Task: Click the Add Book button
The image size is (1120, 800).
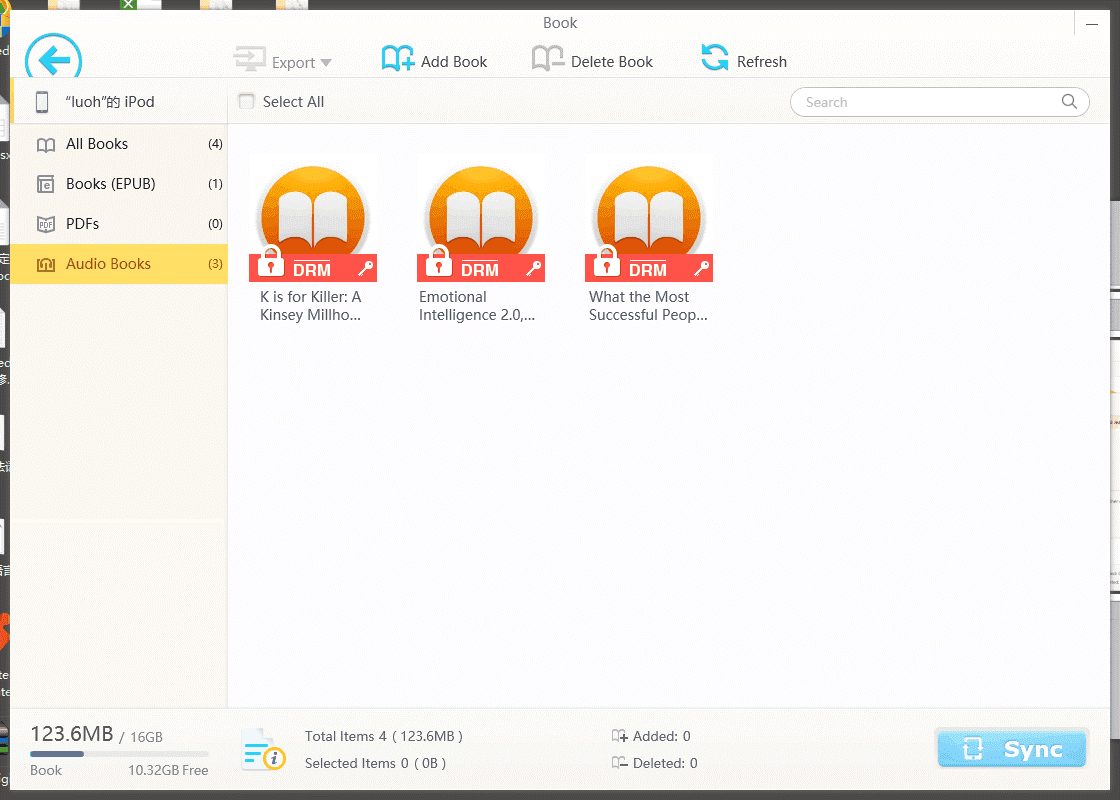Action: pos(434,61)
